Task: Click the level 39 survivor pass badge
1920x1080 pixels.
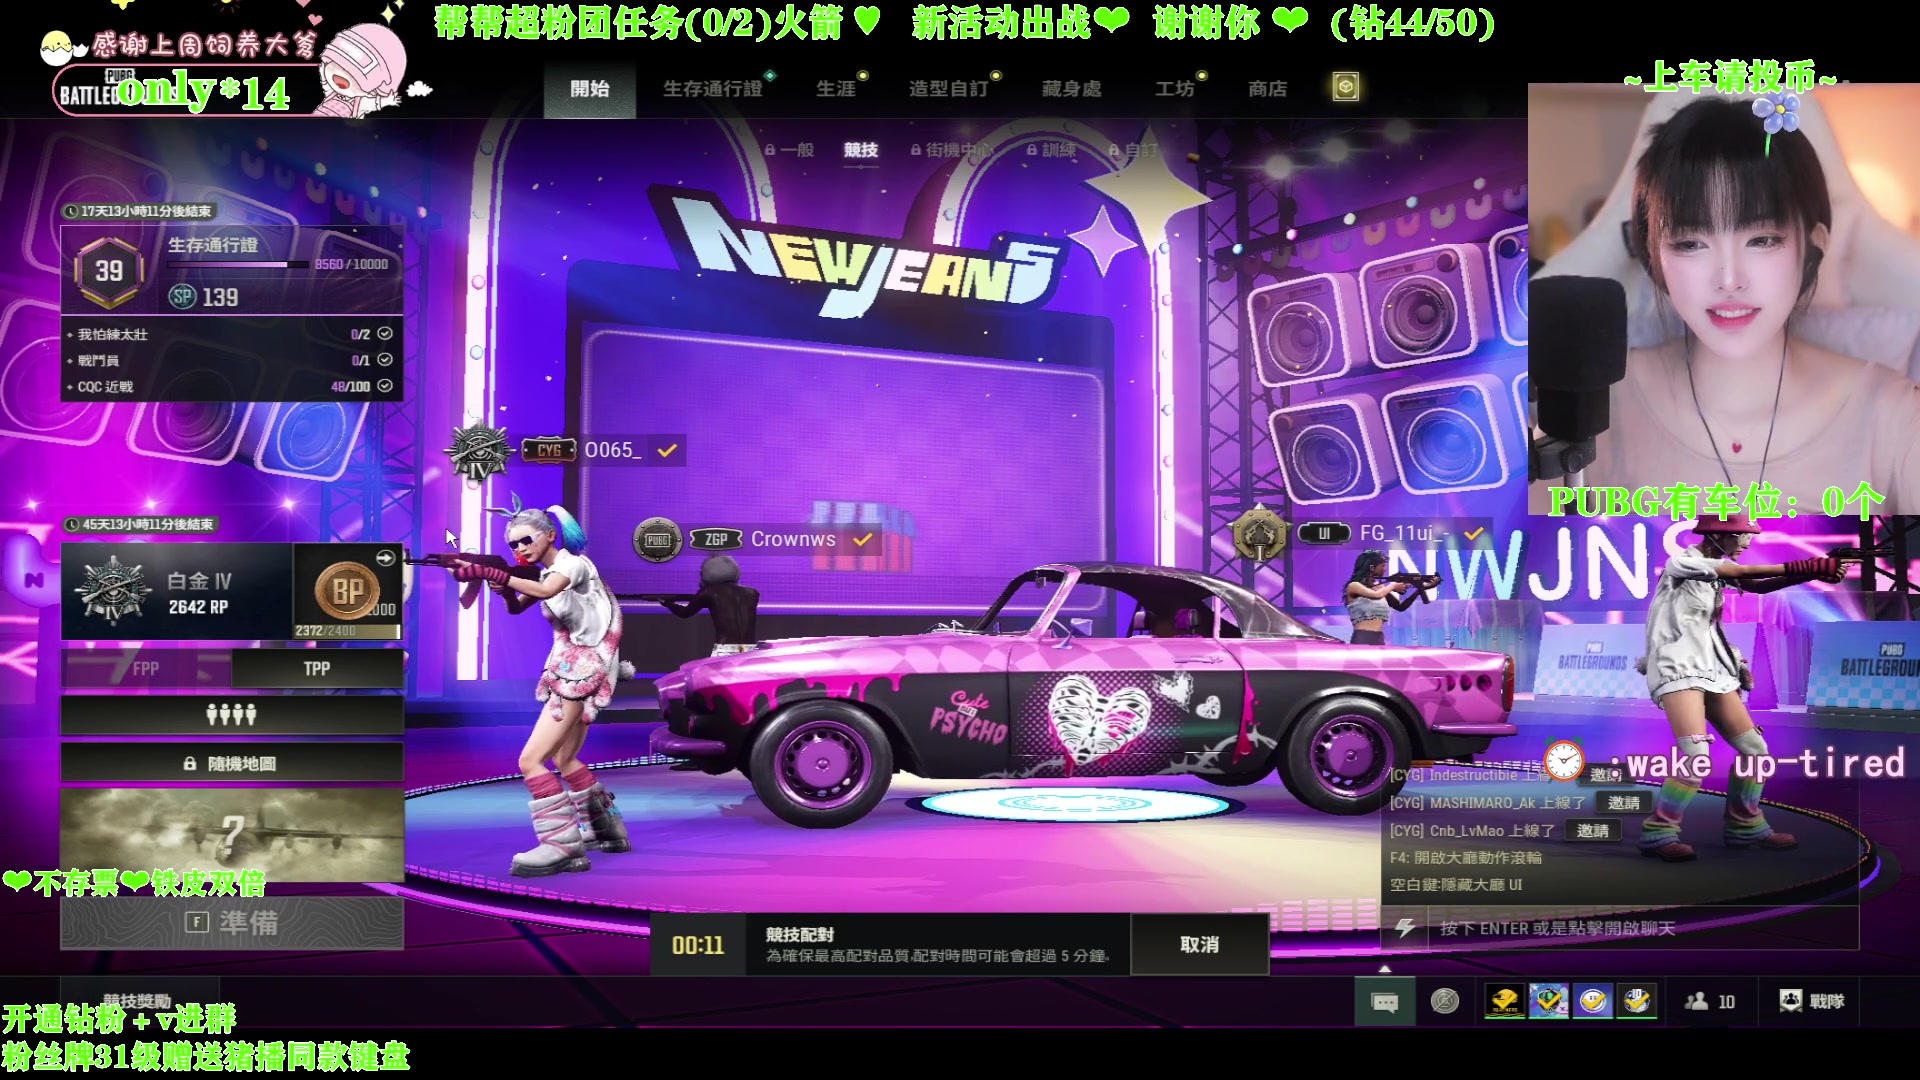Action: click(109, 271)
